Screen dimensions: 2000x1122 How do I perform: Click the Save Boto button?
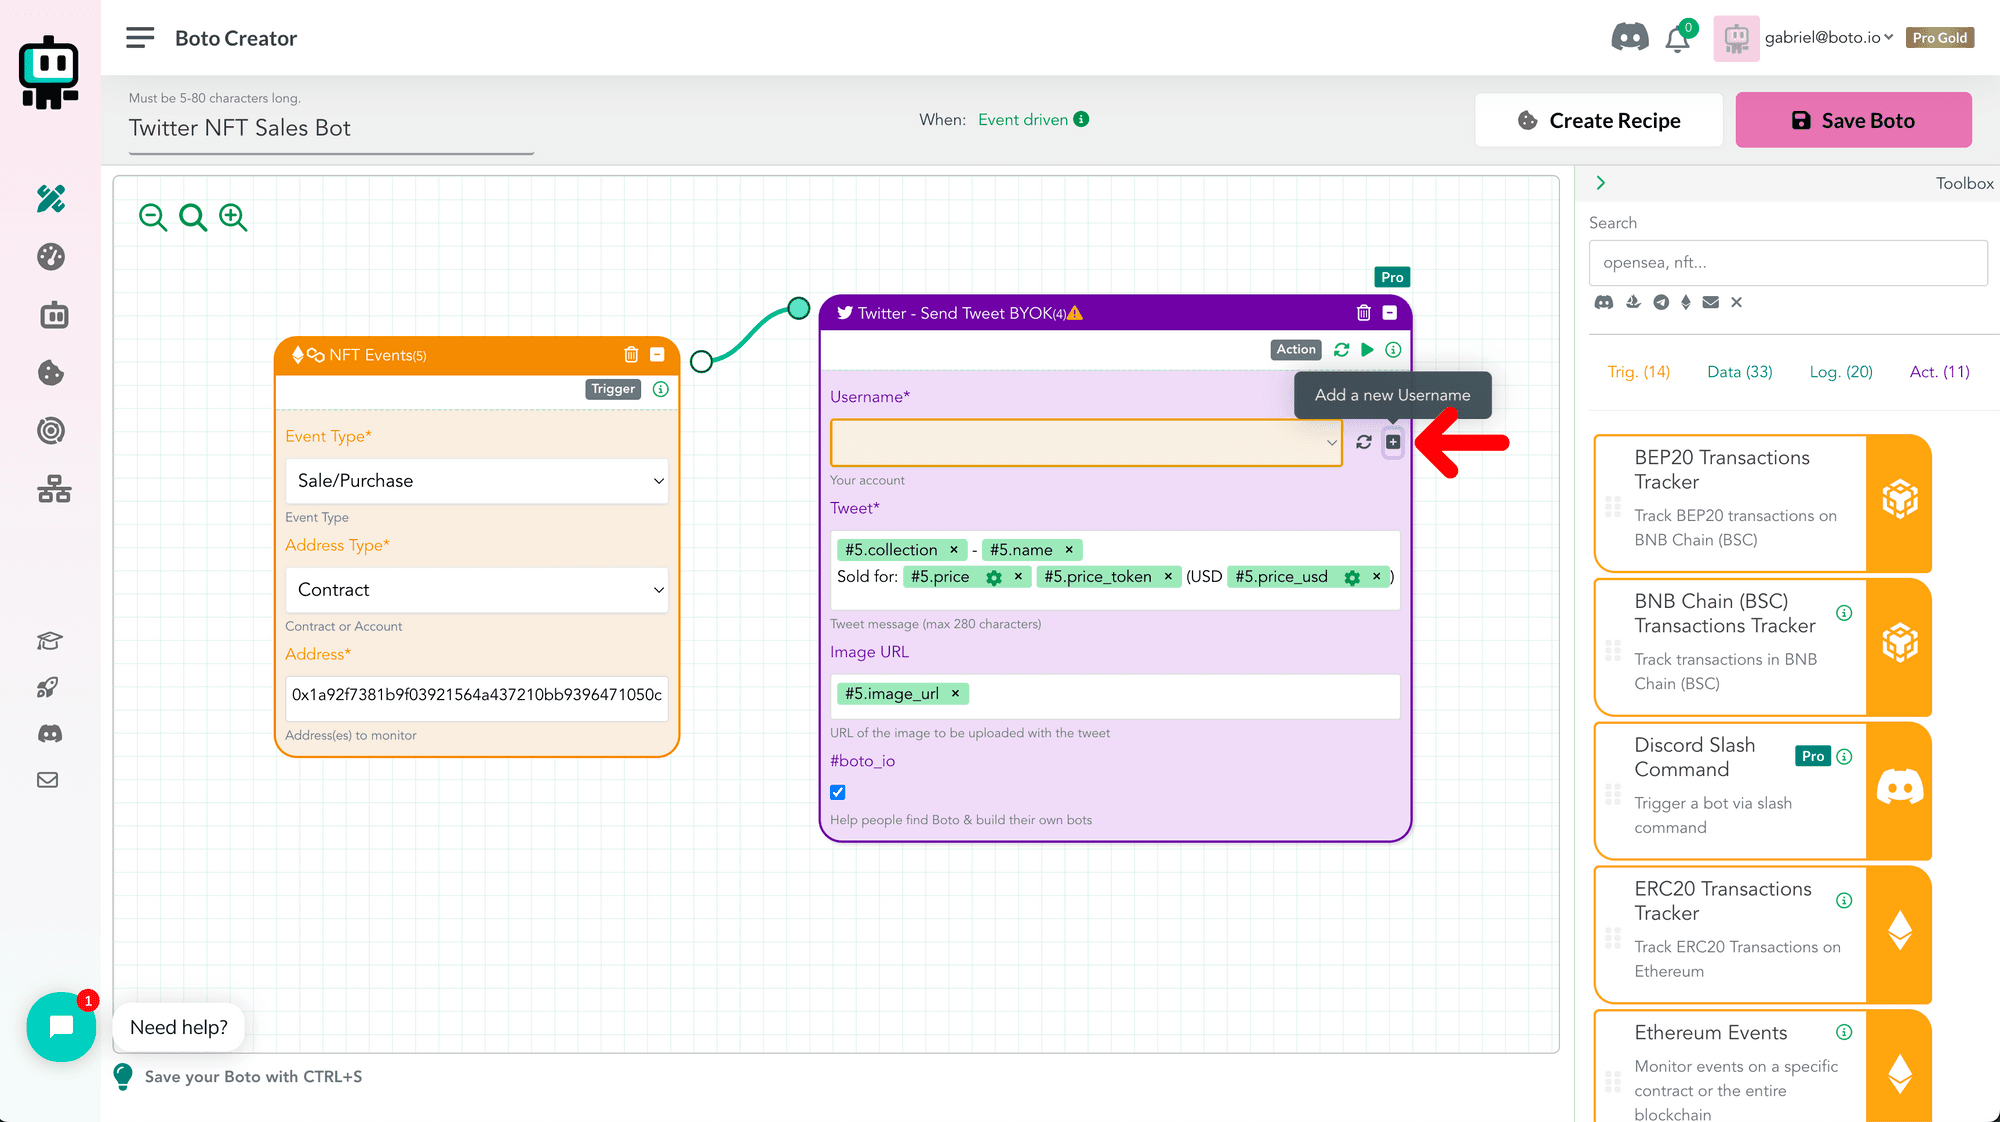pyautogui.click(x=1853, y=120)
